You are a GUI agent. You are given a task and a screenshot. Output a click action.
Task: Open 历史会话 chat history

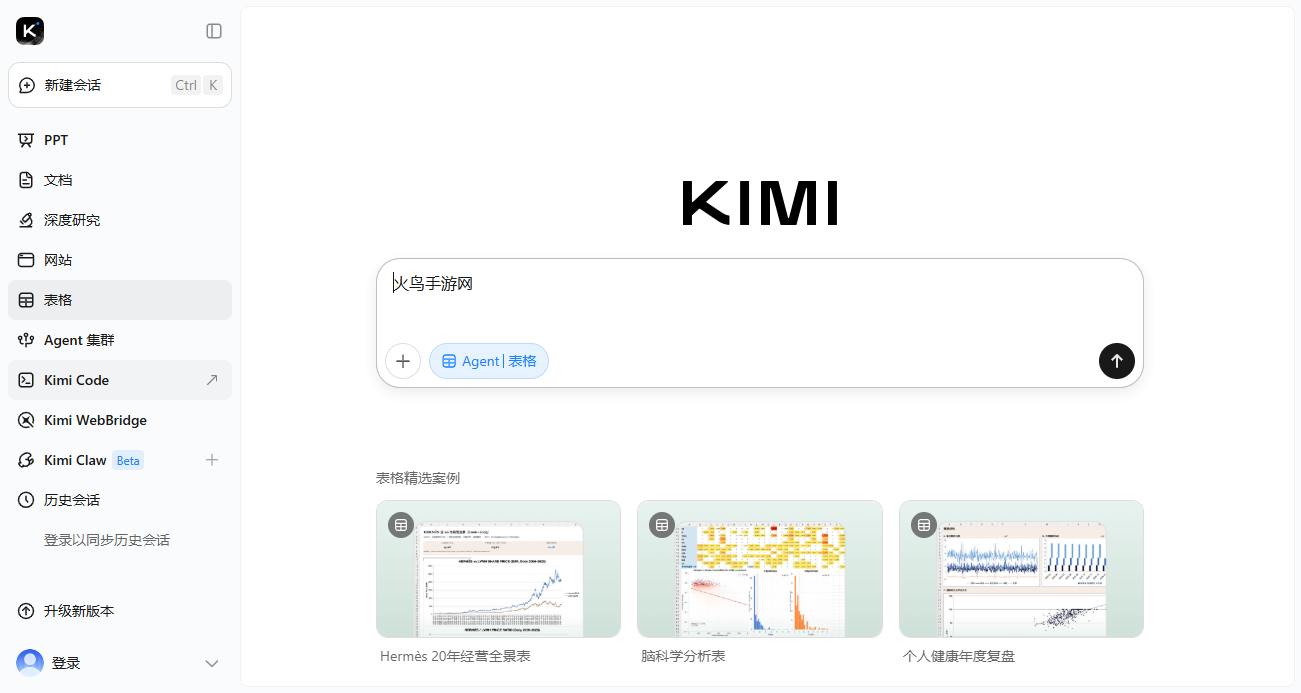click(120, 500)
